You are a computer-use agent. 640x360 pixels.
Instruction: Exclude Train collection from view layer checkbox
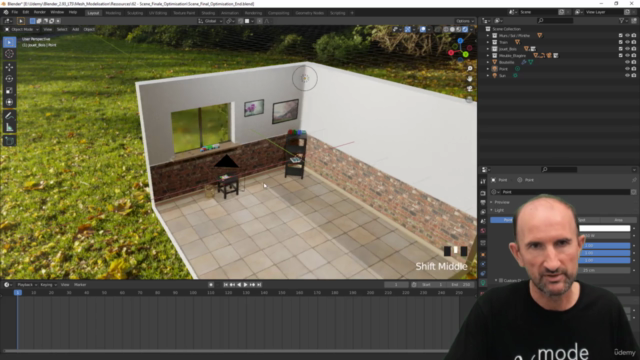coord(621,42)
